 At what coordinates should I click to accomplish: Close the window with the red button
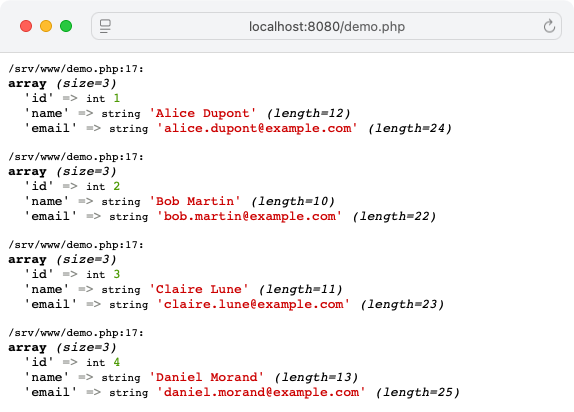(26, 26)
